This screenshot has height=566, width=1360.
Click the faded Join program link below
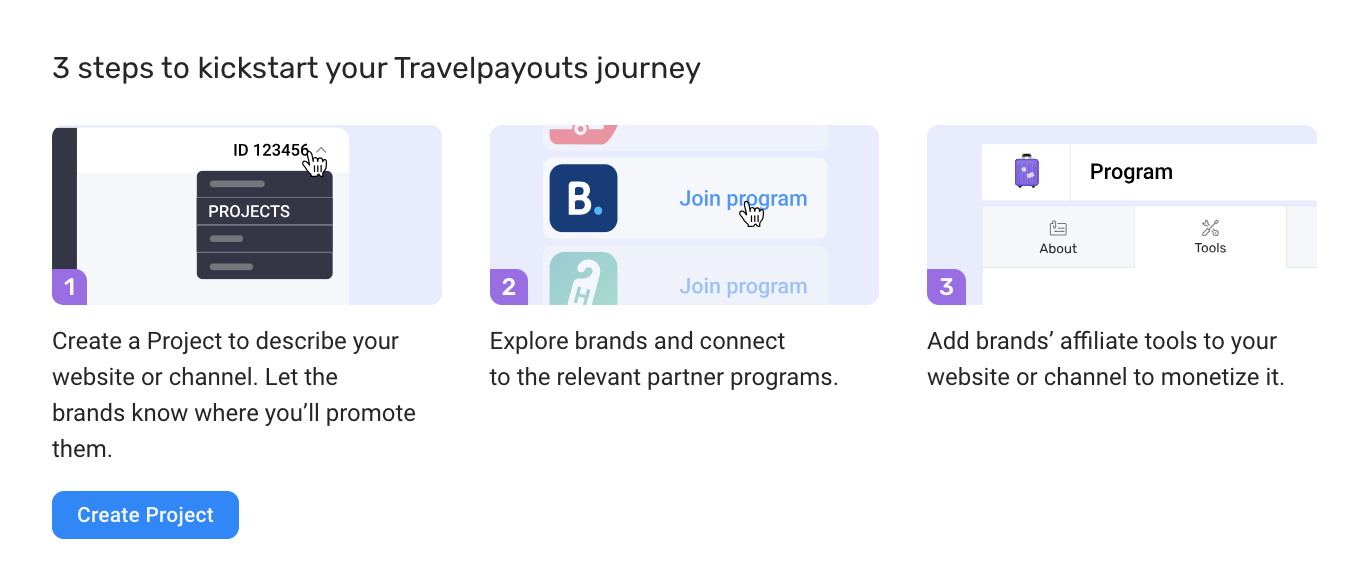point(743,286)
